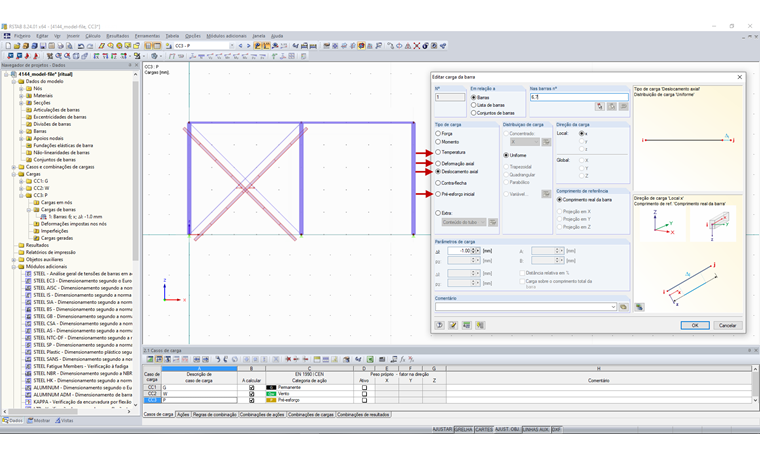Expand the Secções tree node
This screenshot has width=760, height=456.
coord(21,103)
